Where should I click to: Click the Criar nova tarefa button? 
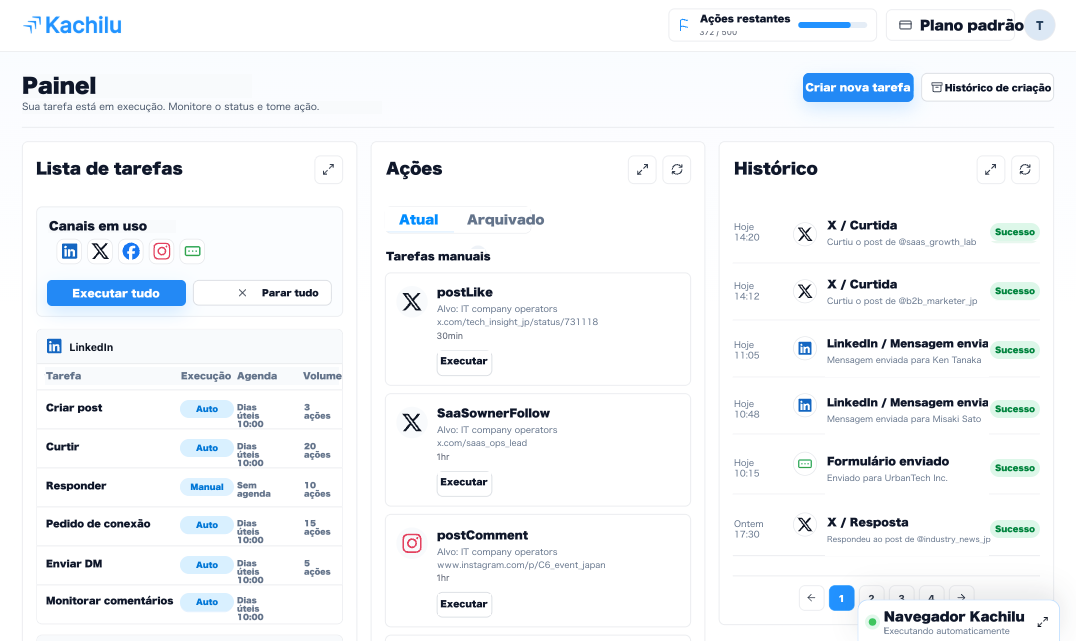(858, 87)
